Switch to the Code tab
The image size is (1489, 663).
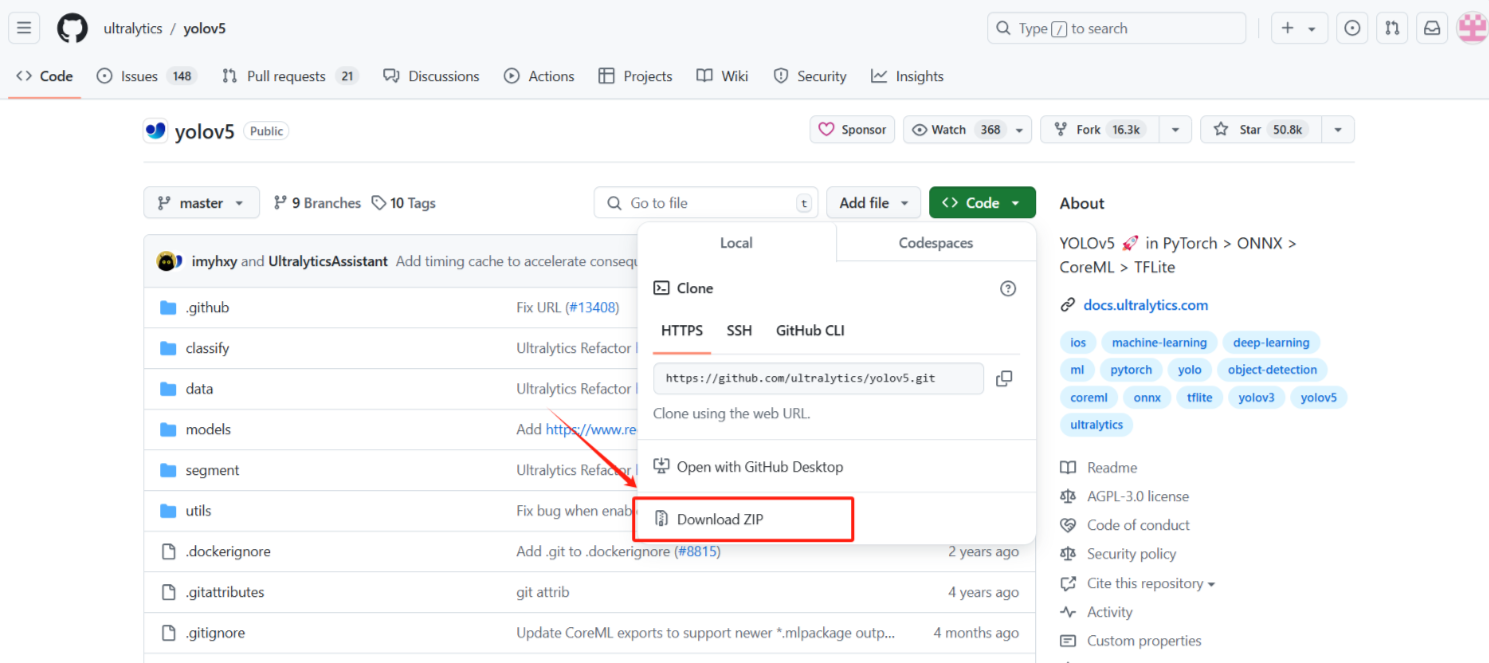click(x=45, y=76)
